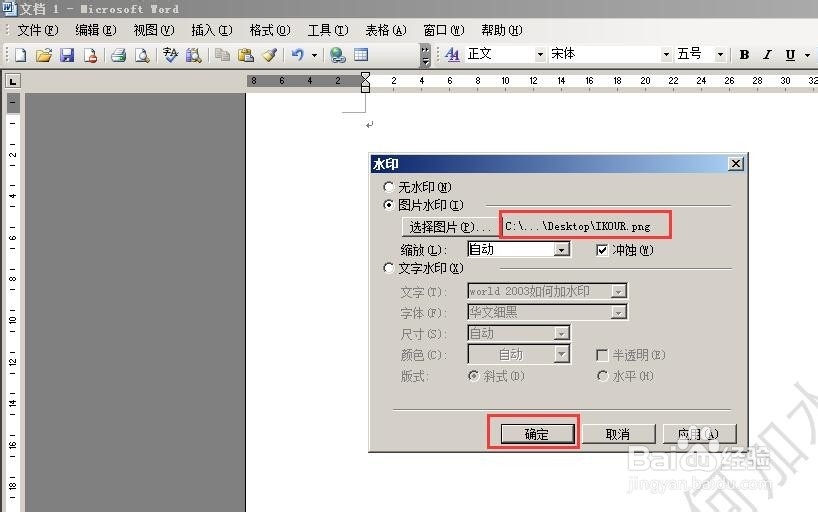The width and height of the screenshot is (818, 512).
Task: Open a file with the Open folder icon
Action: (44, 55)
